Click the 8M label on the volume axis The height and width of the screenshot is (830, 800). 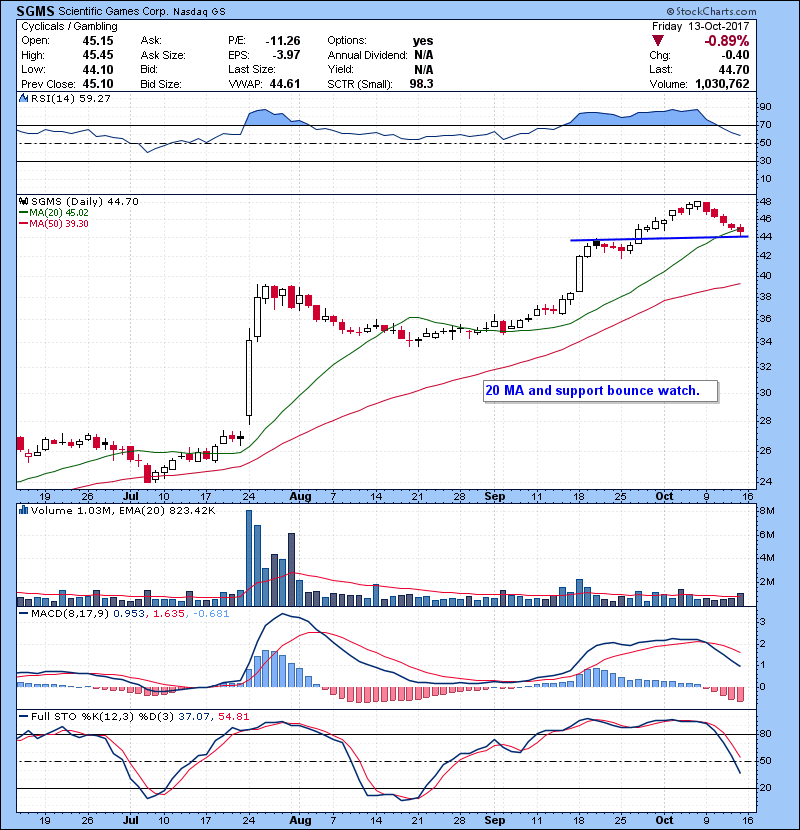(767, 511)
